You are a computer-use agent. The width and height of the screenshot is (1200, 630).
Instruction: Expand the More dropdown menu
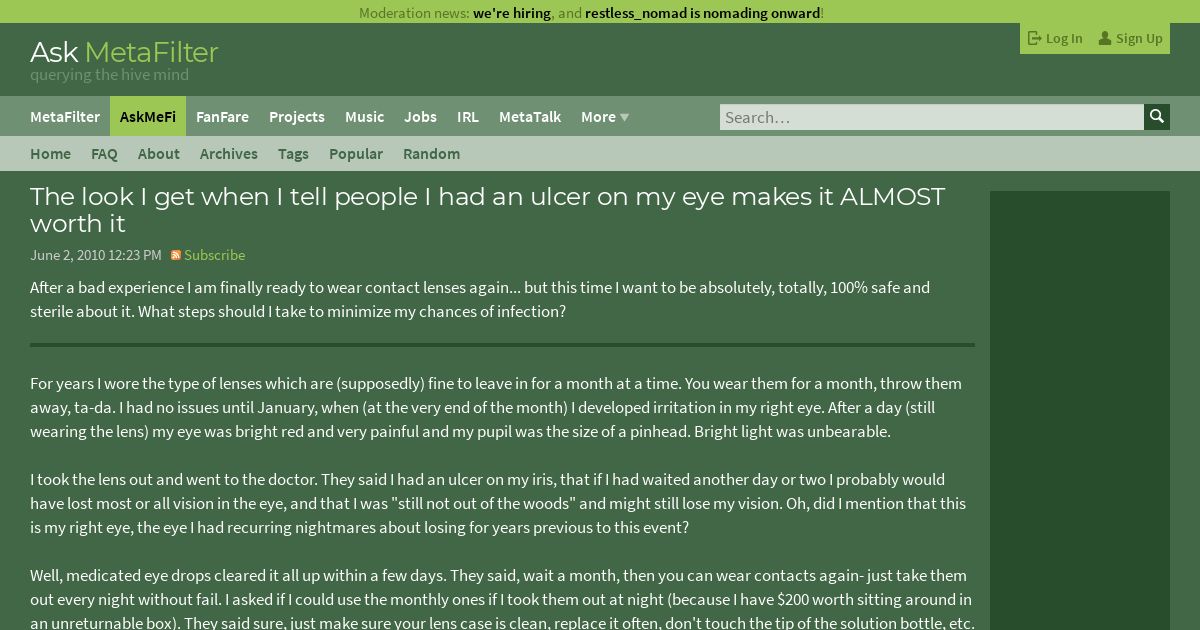tap(605, 116)
